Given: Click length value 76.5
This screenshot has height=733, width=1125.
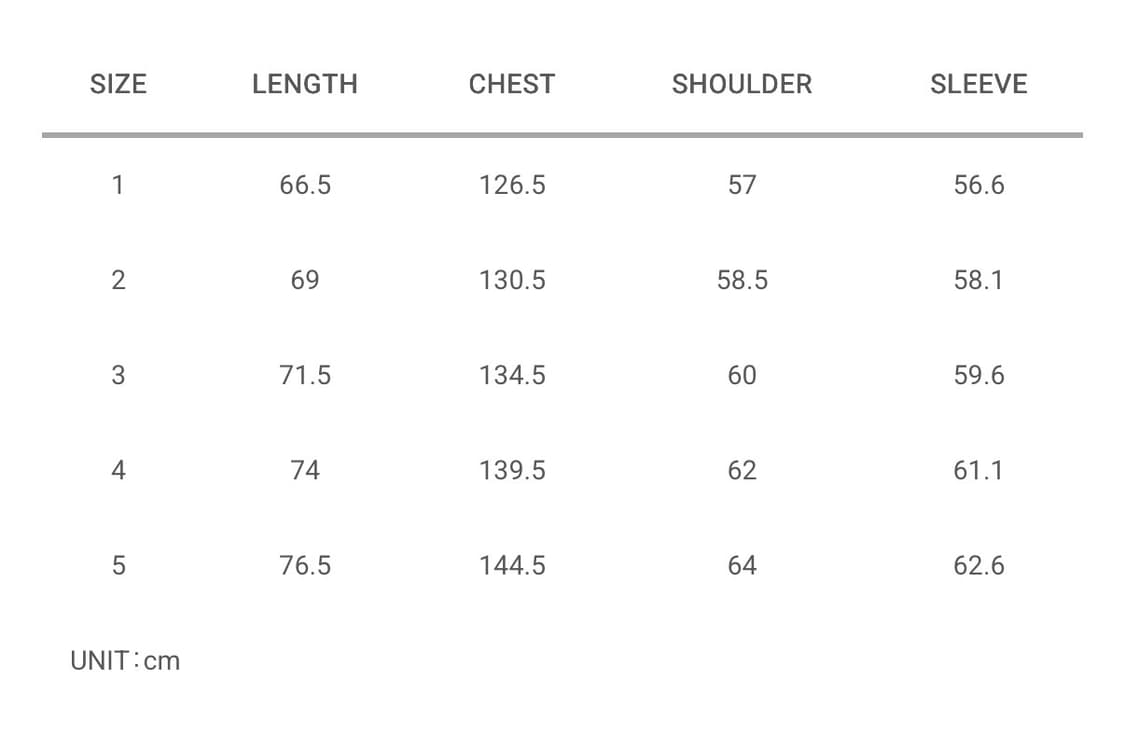Looking at the screenshot, I should coord(305,565).
